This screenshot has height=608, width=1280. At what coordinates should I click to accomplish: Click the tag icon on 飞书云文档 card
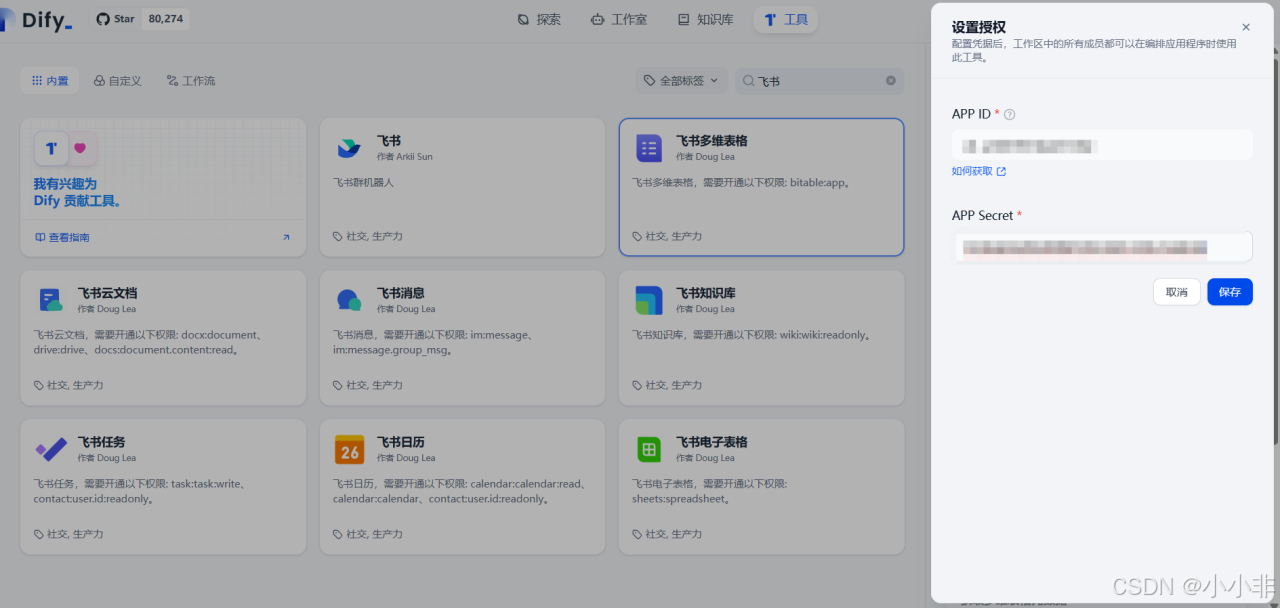[x=39, y=385]
